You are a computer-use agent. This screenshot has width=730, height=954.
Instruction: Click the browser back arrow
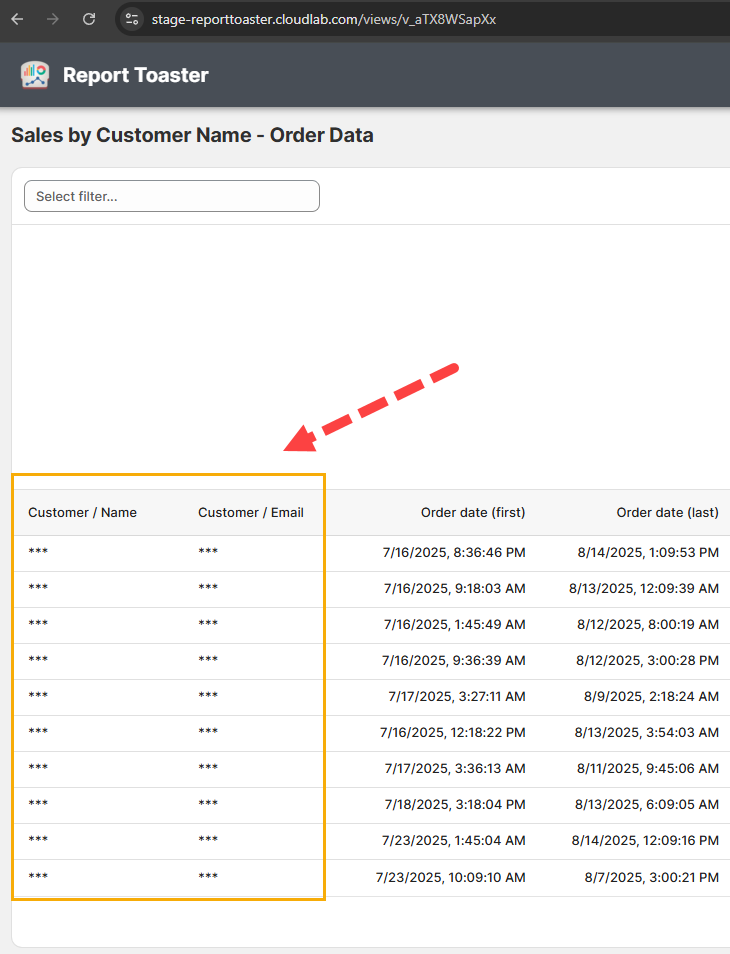[x=17, y=19]
